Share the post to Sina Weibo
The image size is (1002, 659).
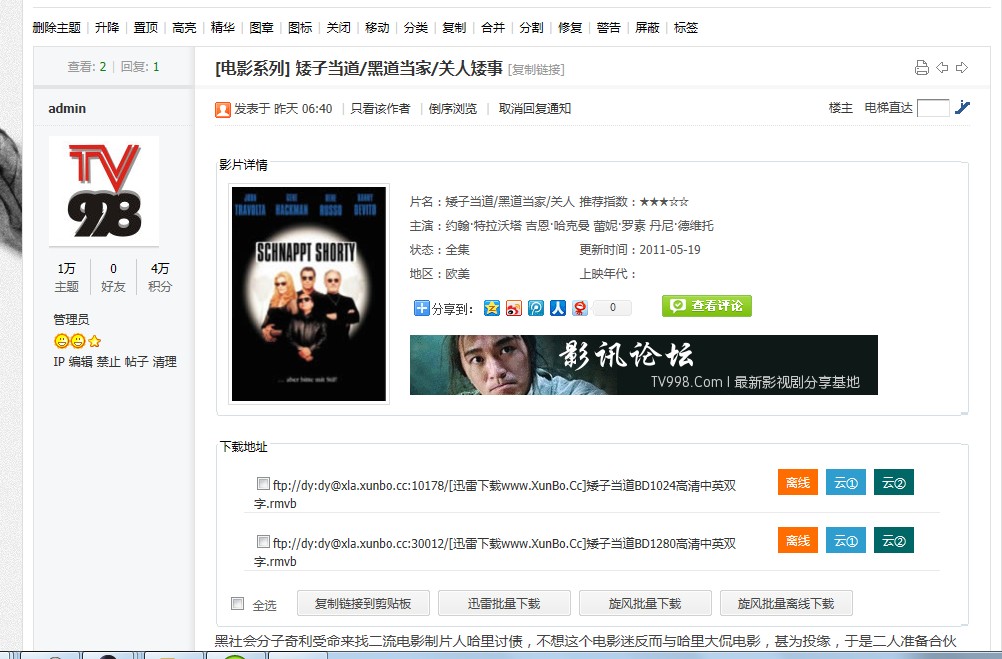513,309
